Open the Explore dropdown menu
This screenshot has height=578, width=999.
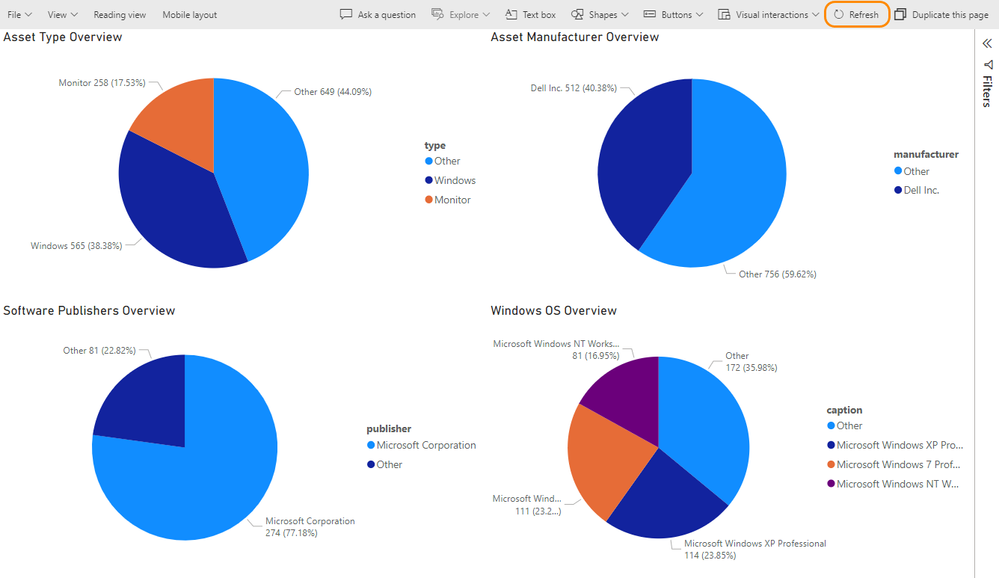(461, 15)
